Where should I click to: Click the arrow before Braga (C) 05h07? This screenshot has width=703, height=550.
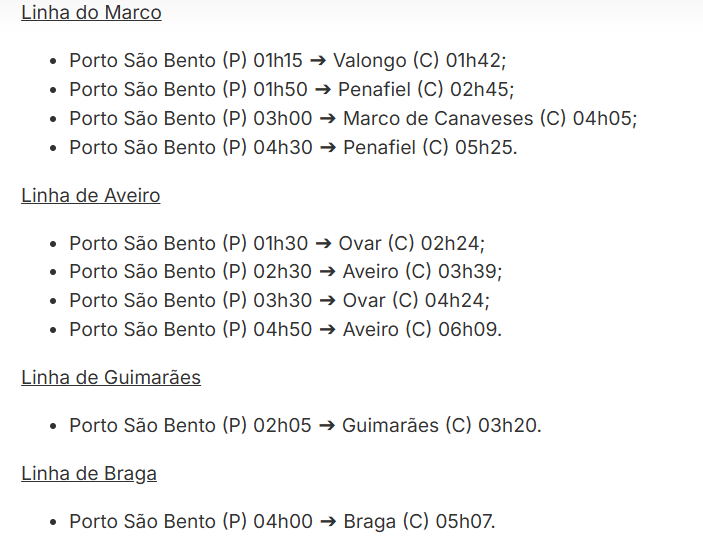point(327,522)
